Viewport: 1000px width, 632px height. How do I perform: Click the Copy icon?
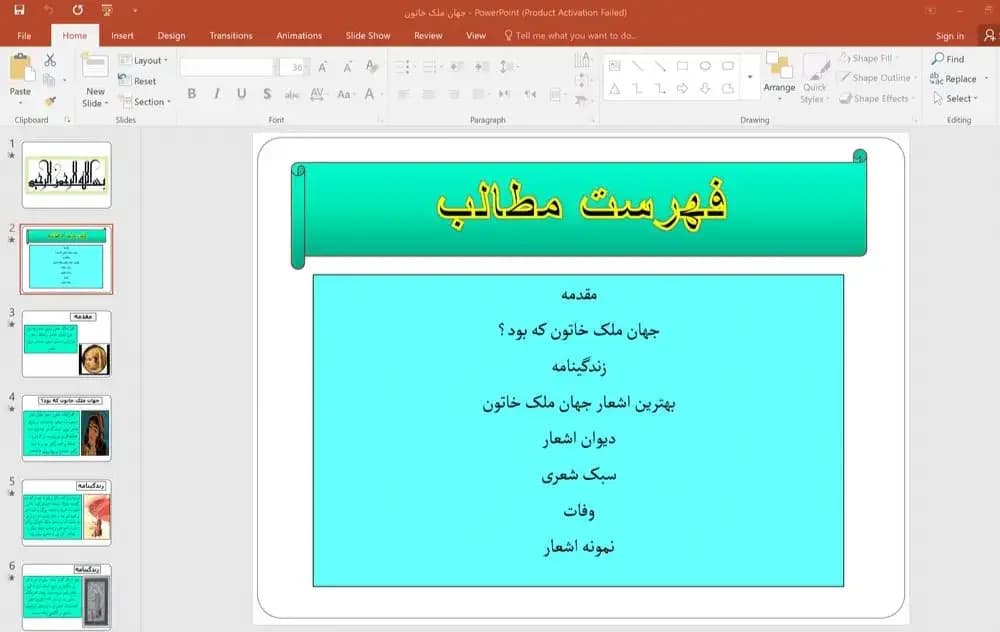pyautogui.click(x=49, y=80)
